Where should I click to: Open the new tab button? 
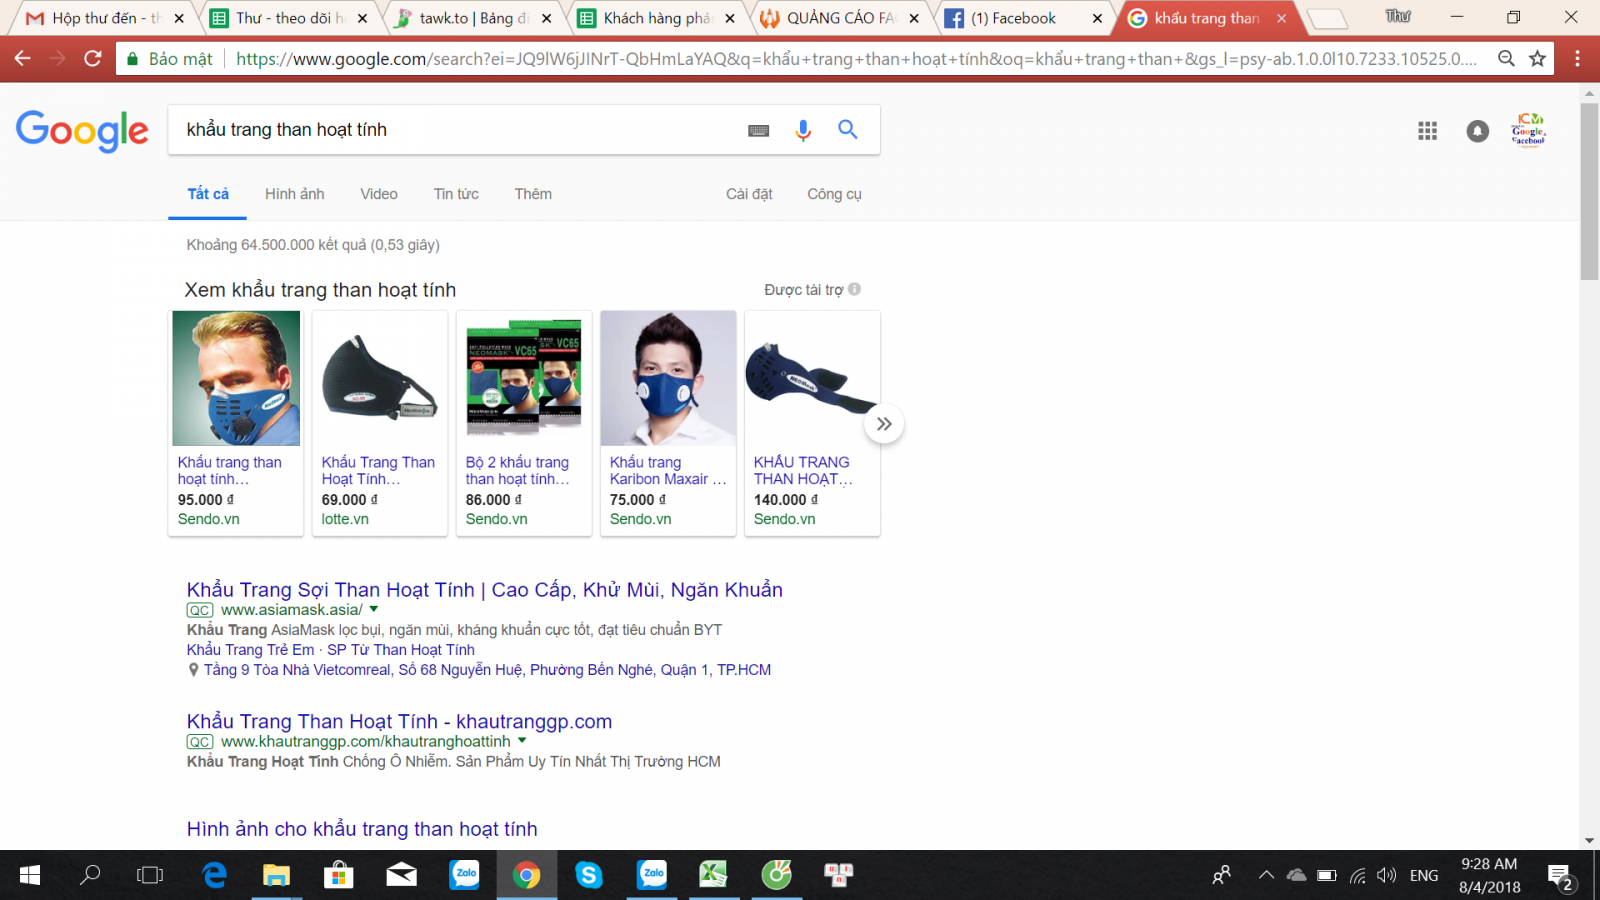coord(1327,18)
